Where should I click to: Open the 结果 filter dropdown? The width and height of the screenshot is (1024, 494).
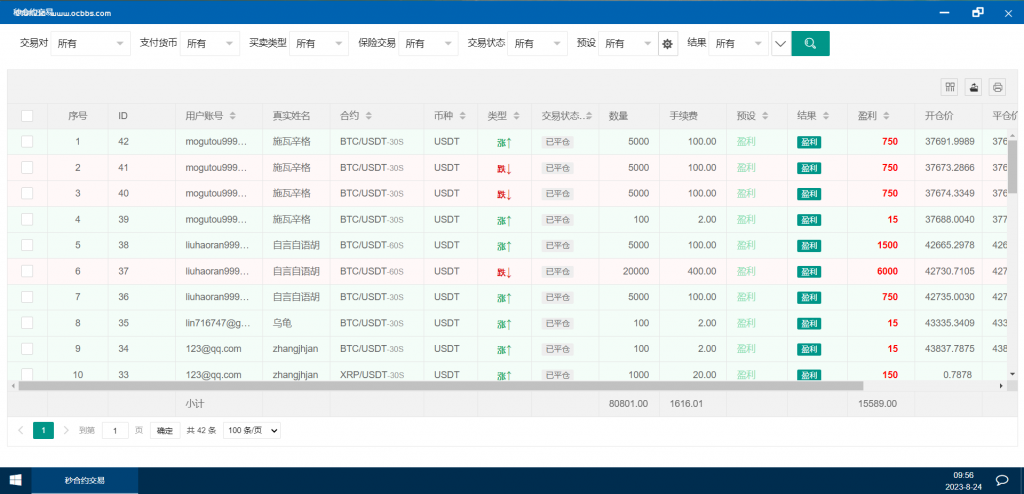pos(739,44)
